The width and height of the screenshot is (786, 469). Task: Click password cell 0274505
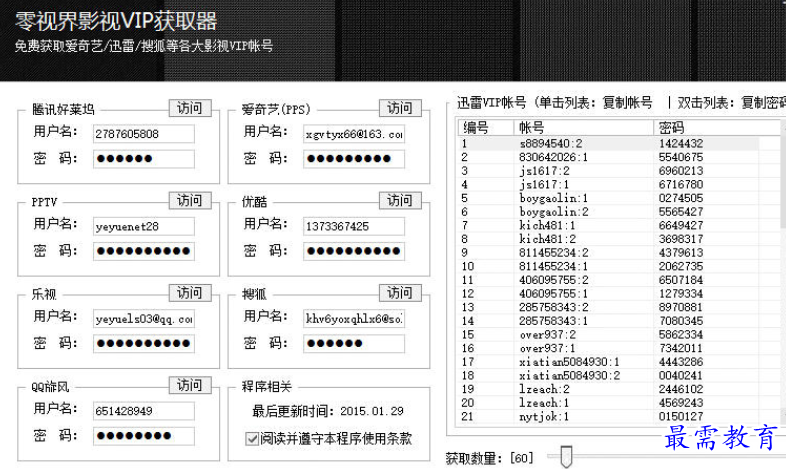click(681, 198)
